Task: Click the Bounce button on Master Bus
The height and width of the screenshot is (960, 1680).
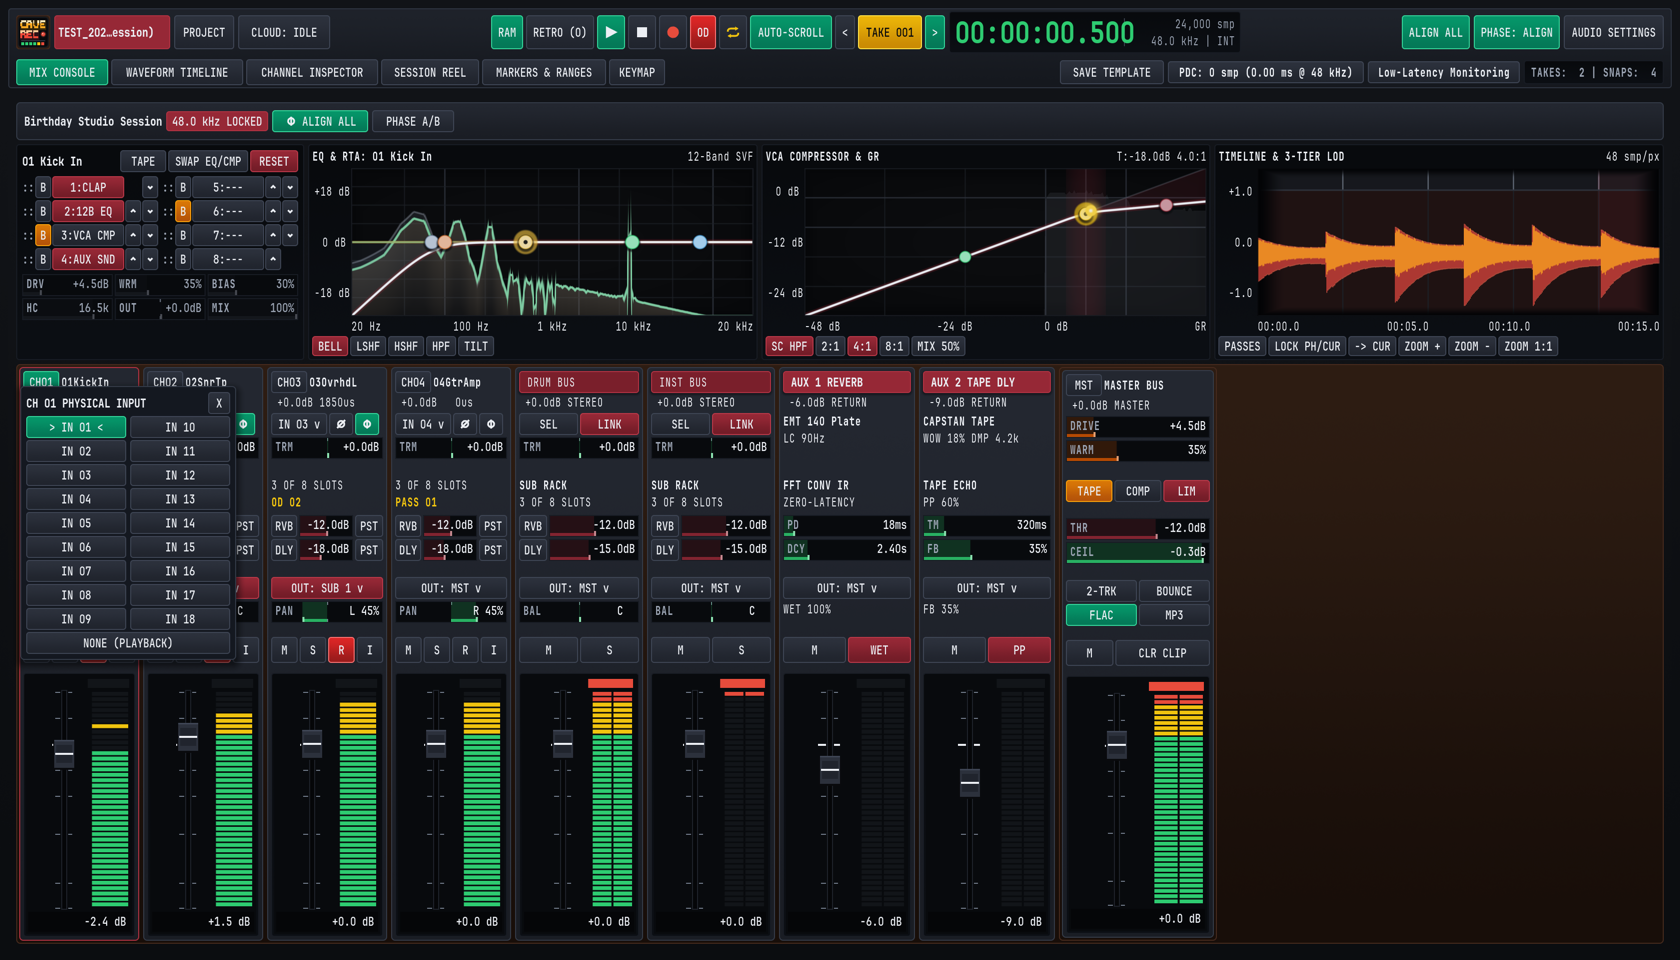Action: (x=1174, y=591)
